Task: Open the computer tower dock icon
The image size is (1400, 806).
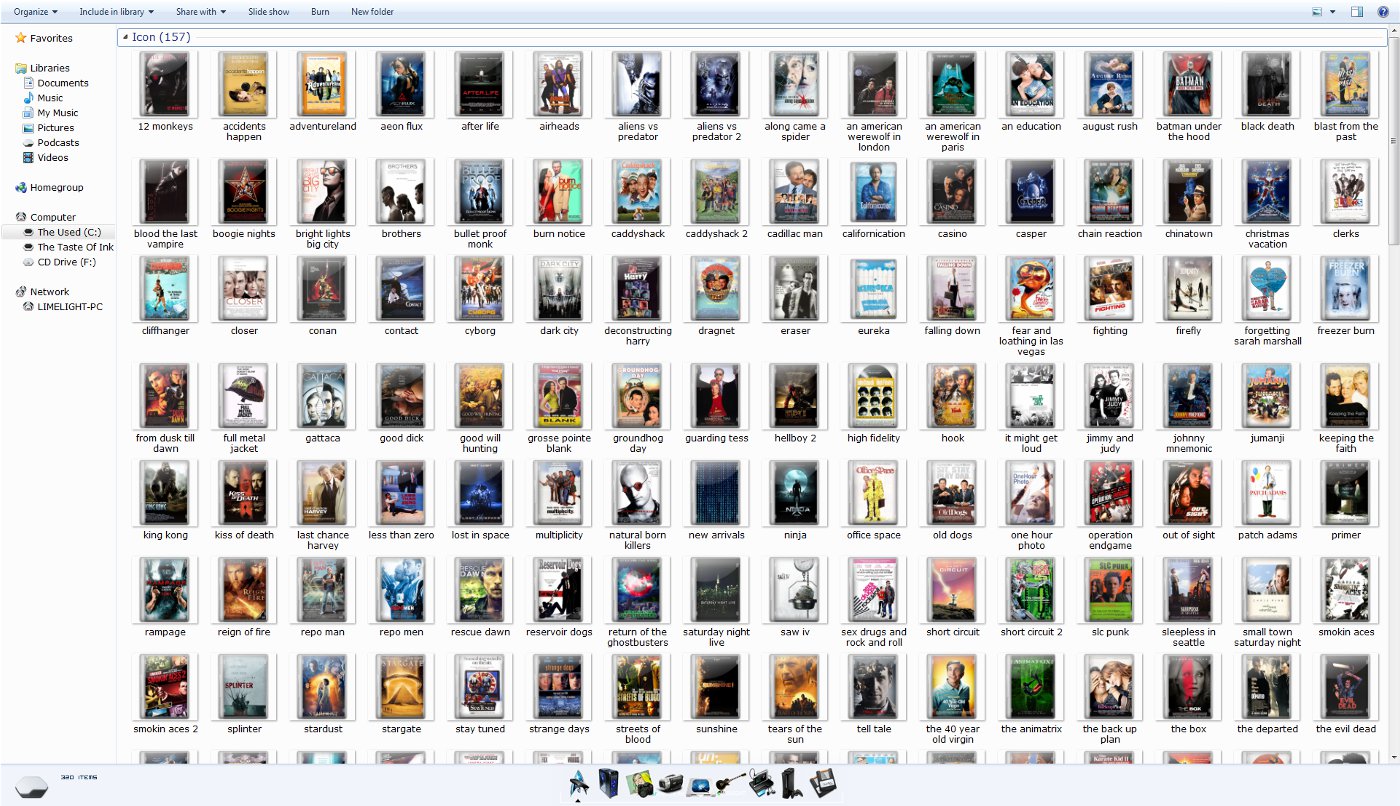Action: (608, 783)
